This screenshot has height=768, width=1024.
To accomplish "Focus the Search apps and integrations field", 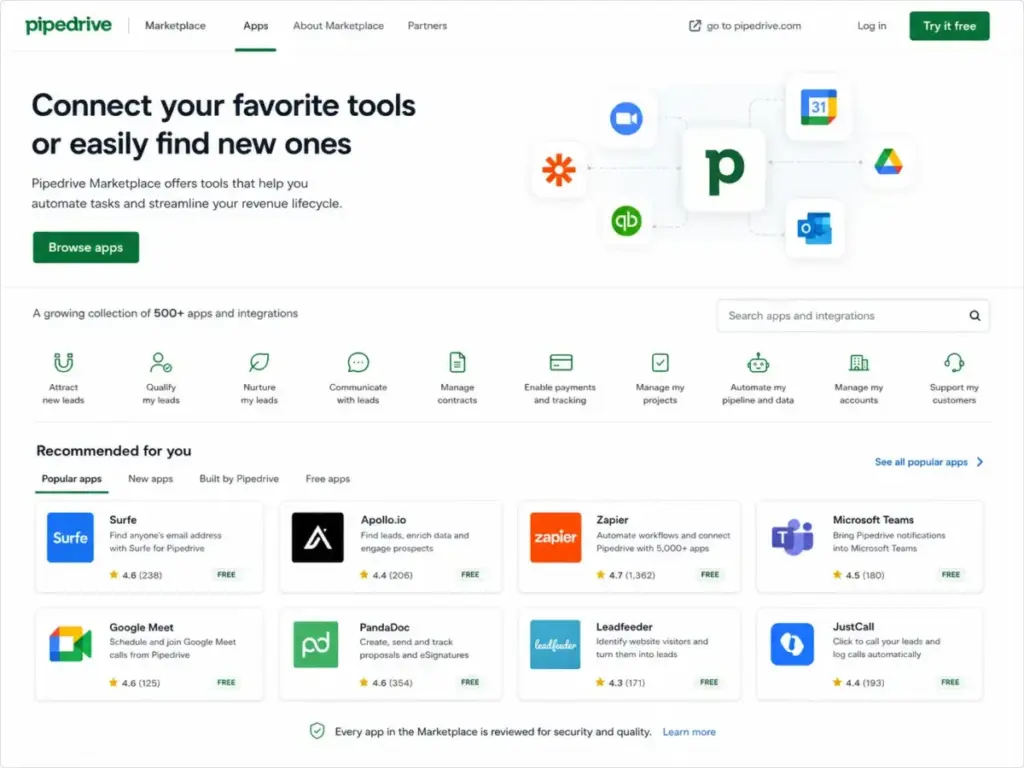I will [853, 315].
